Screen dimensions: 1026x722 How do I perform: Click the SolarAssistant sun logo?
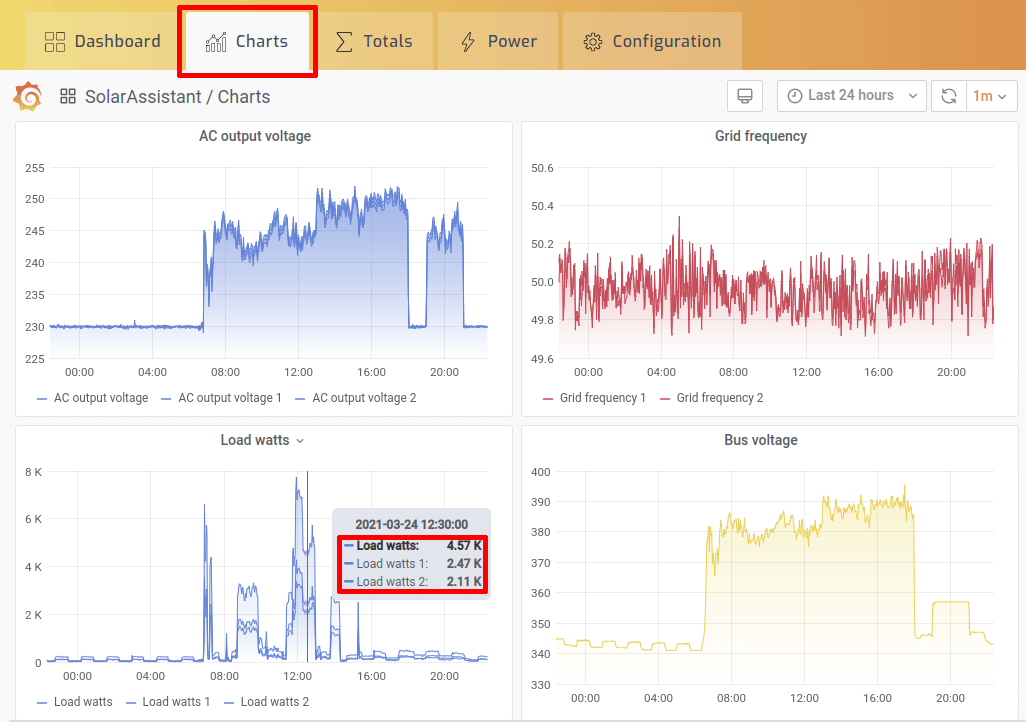[27, 96]
